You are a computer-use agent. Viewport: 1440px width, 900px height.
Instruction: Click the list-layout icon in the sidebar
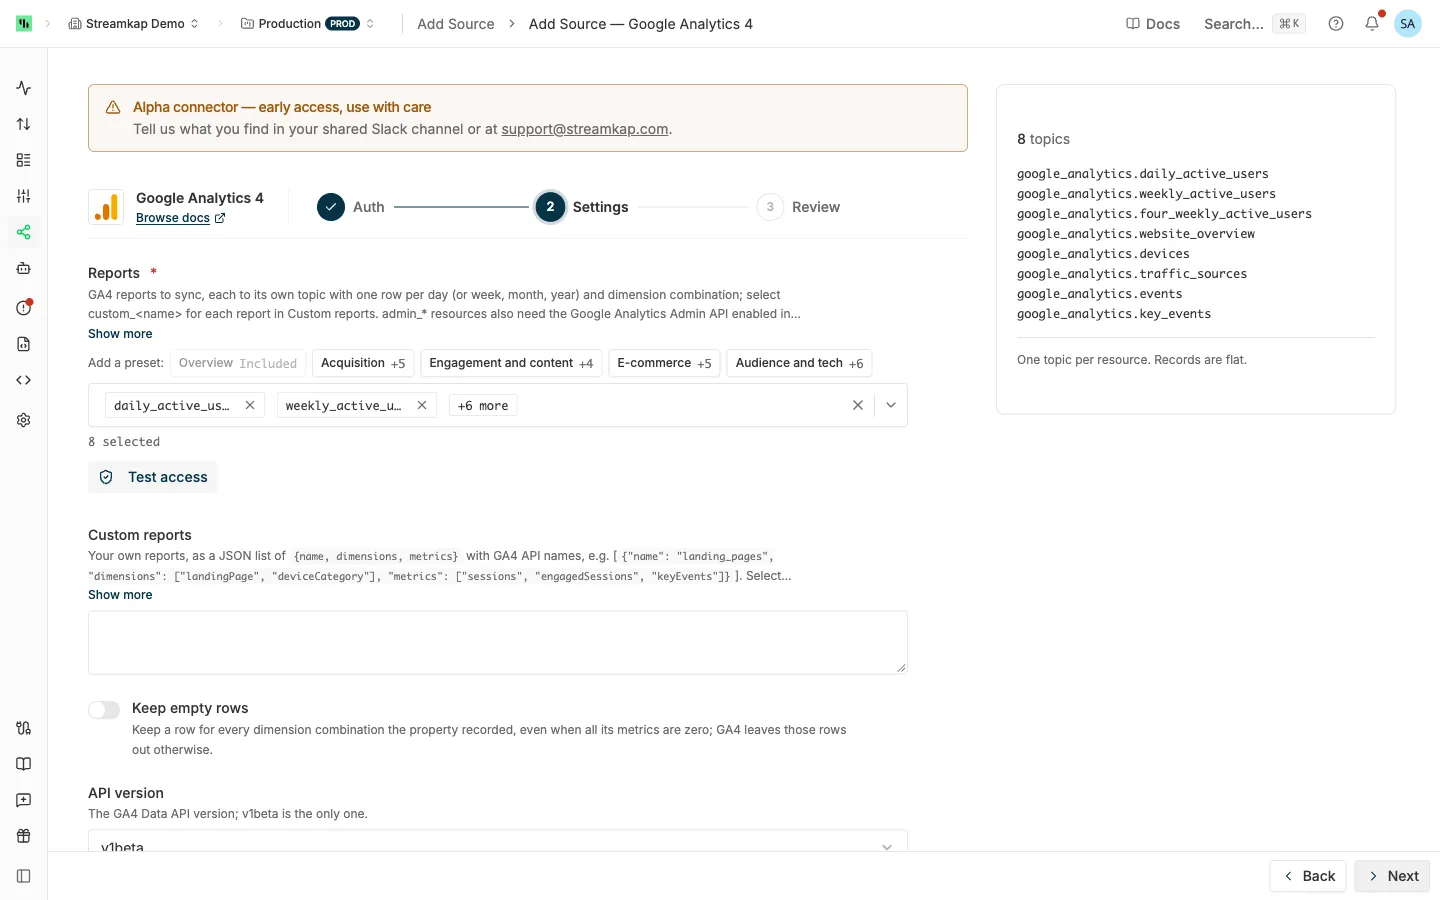[x=24, y=160]
